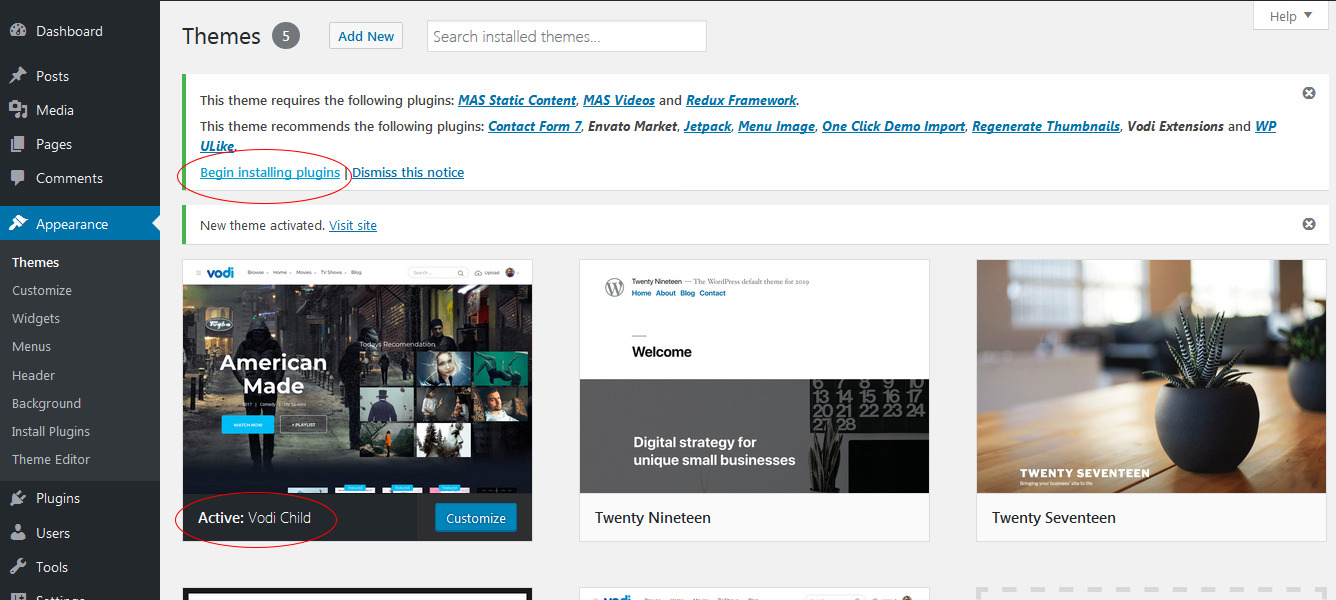Open Install Plugins submenu item
The width and height of the screenshot is (1336, 600).
[x=51, y=431]
